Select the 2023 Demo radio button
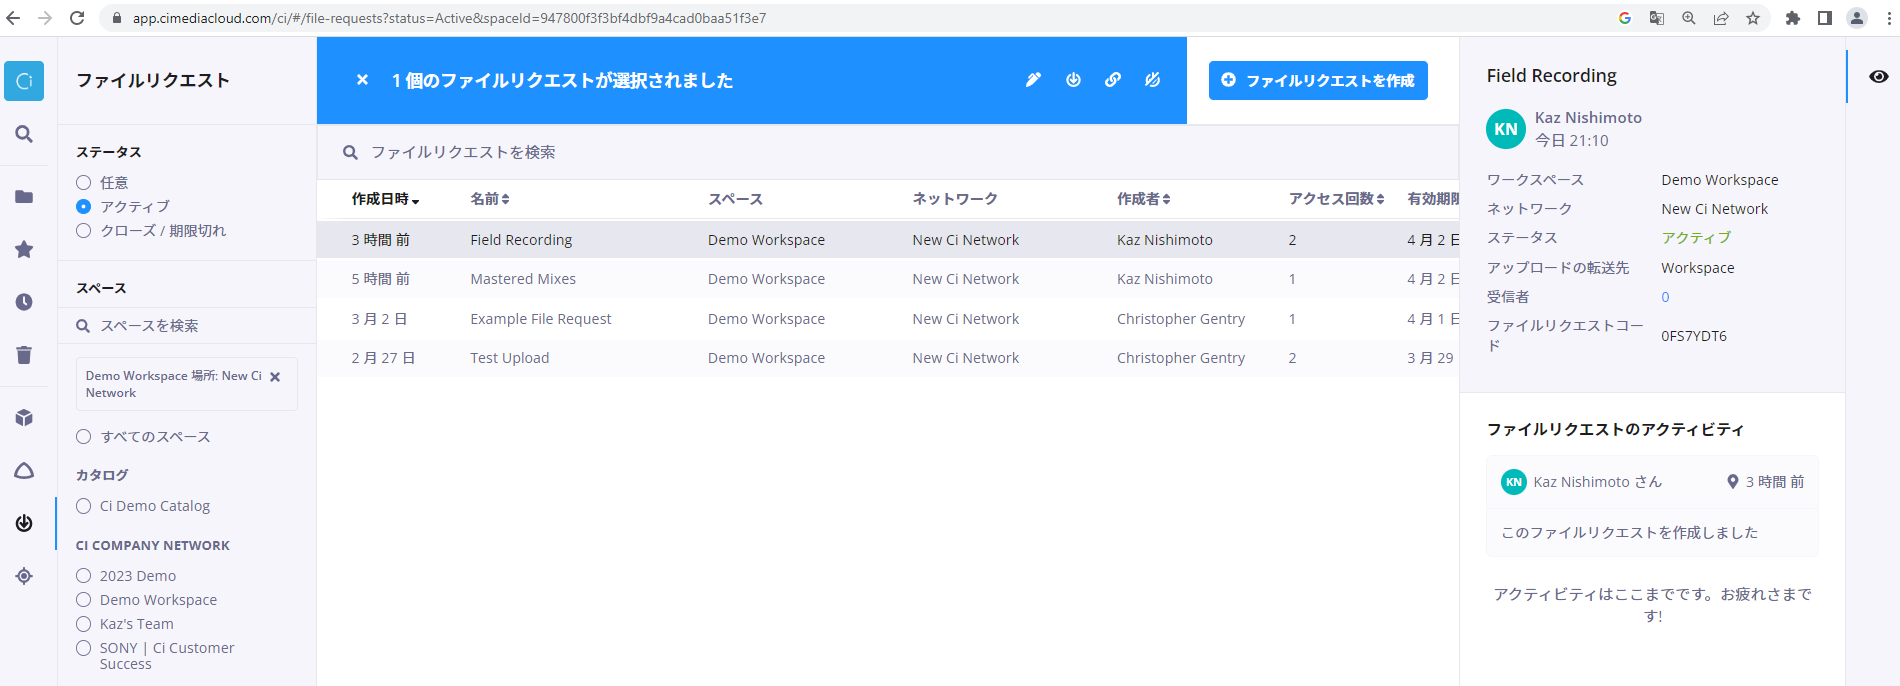This screenshot has width=1900, height=686. click(84, 576)
